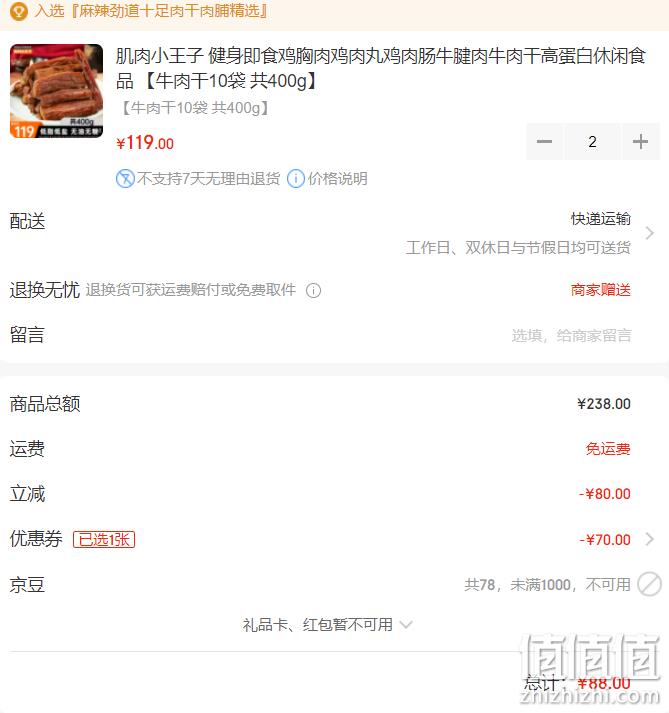Click the 价格说明 info icon
Screen dimensions: 669x713
click(296, 179)
